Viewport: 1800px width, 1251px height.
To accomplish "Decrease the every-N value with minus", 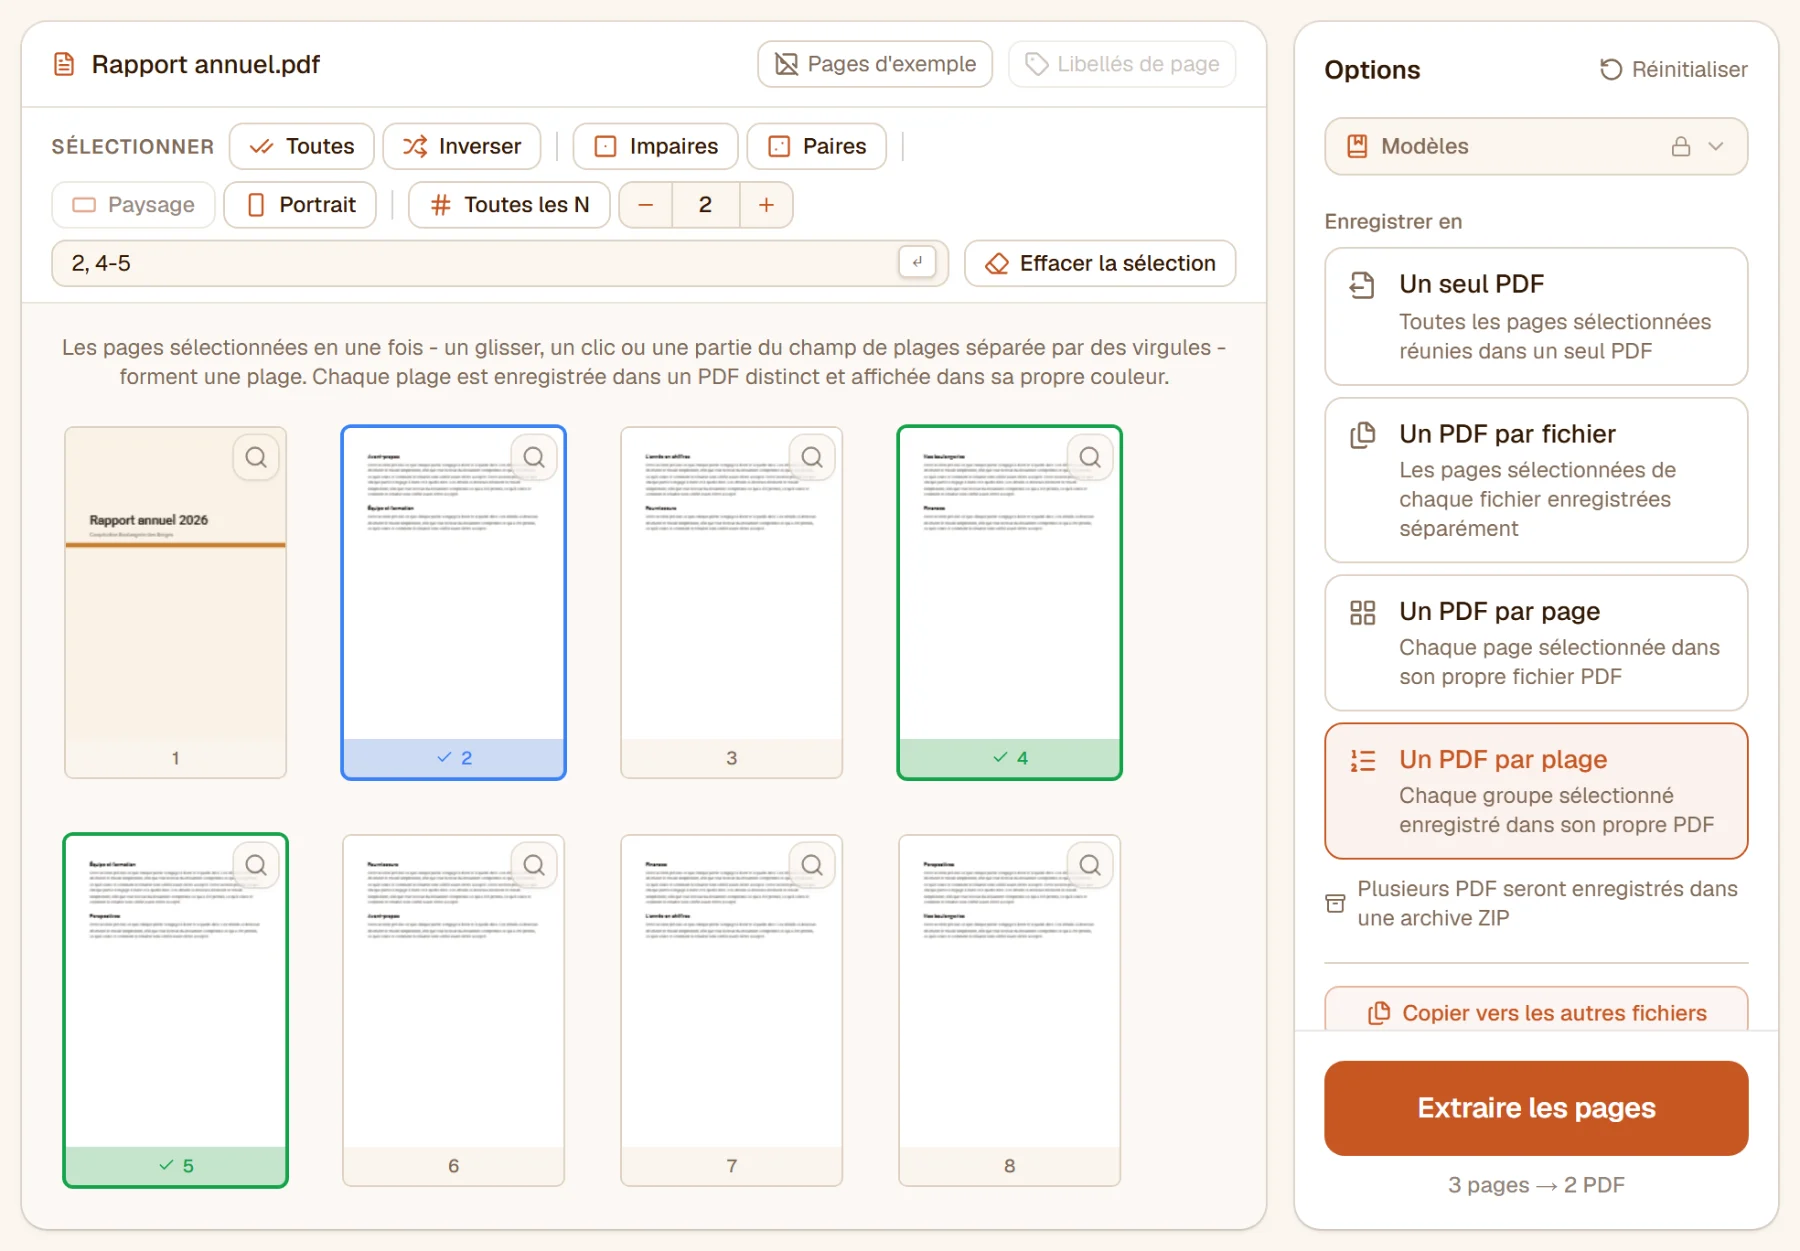I will [646, 205].
